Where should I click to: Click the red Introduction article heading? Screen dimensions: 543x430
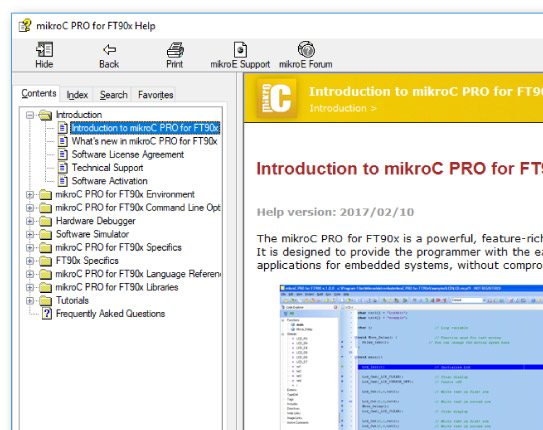(x=399, y=169)
